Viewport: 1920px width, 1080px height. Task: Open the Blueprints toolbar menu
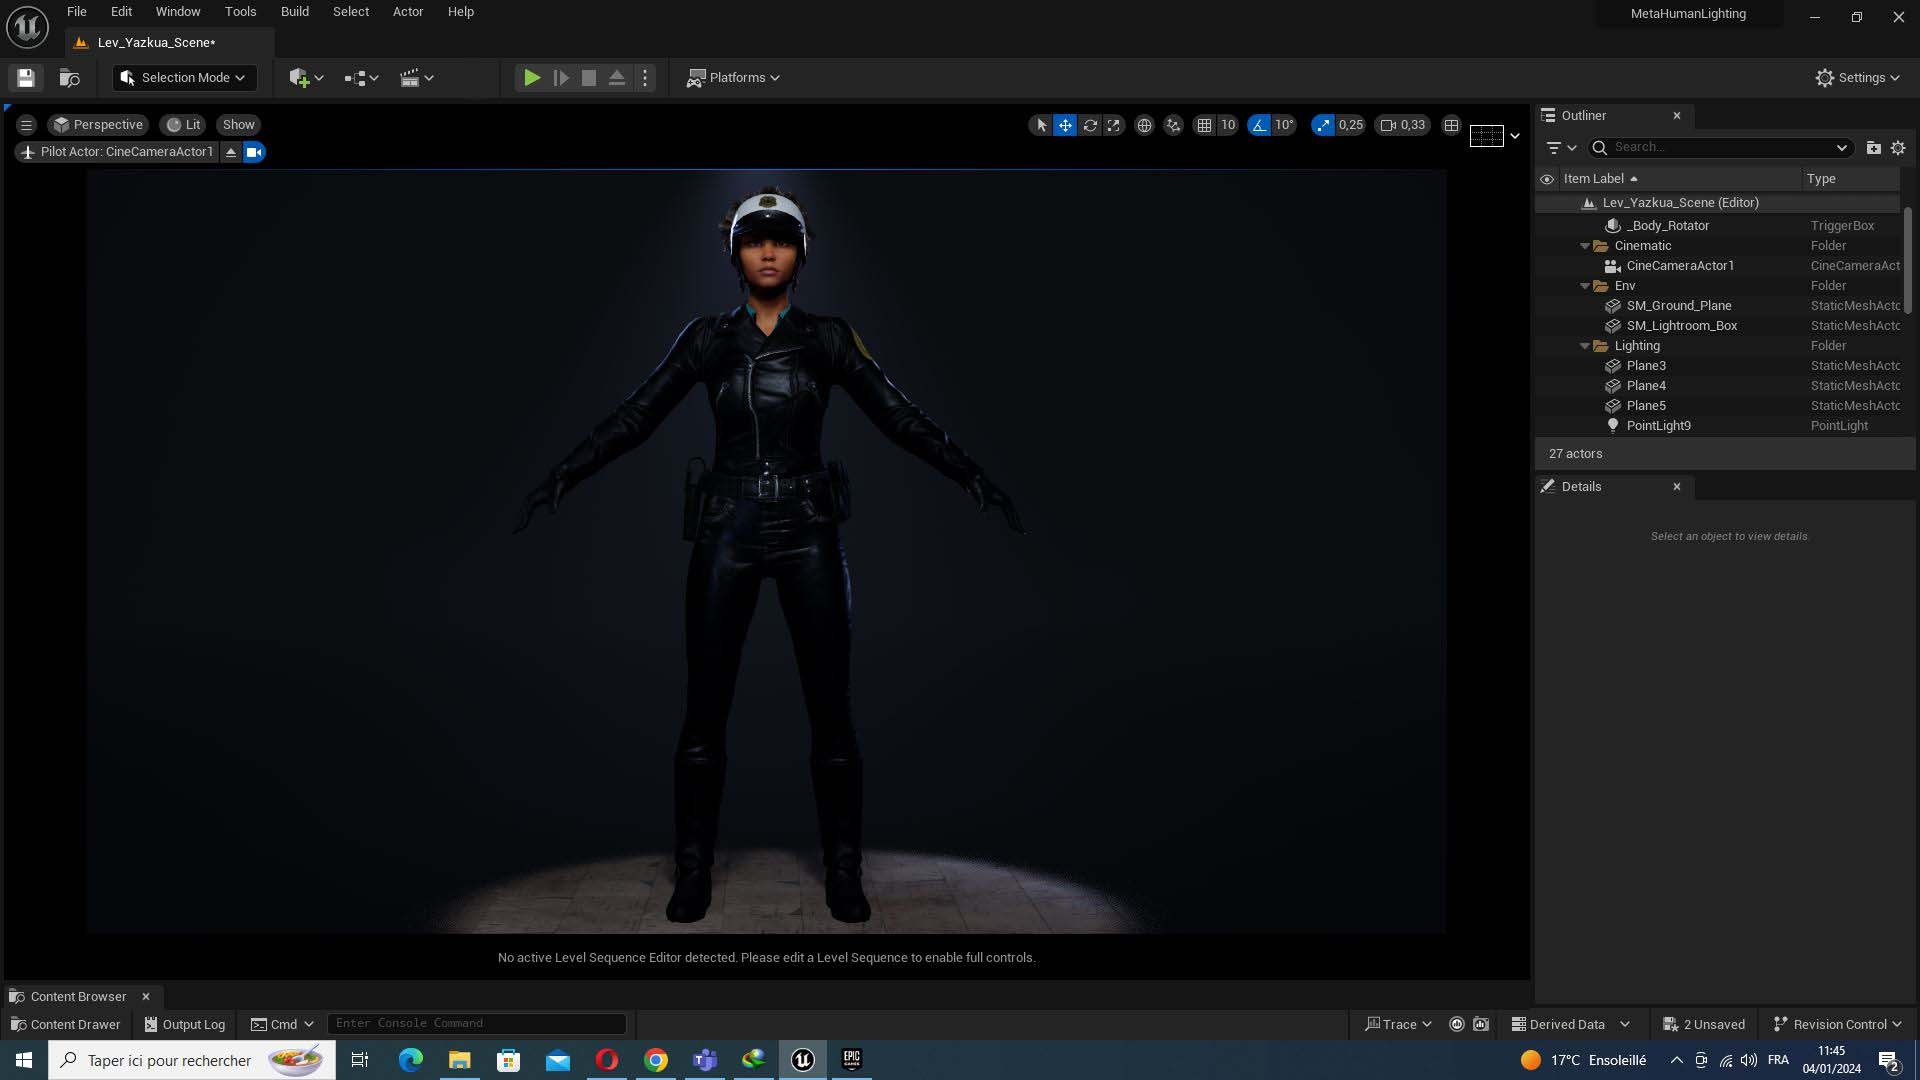(361, 78)
